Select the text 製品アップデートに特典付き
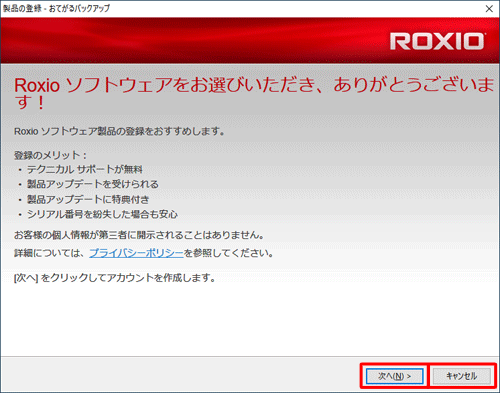The image size is (500, 393). (88, 199)
